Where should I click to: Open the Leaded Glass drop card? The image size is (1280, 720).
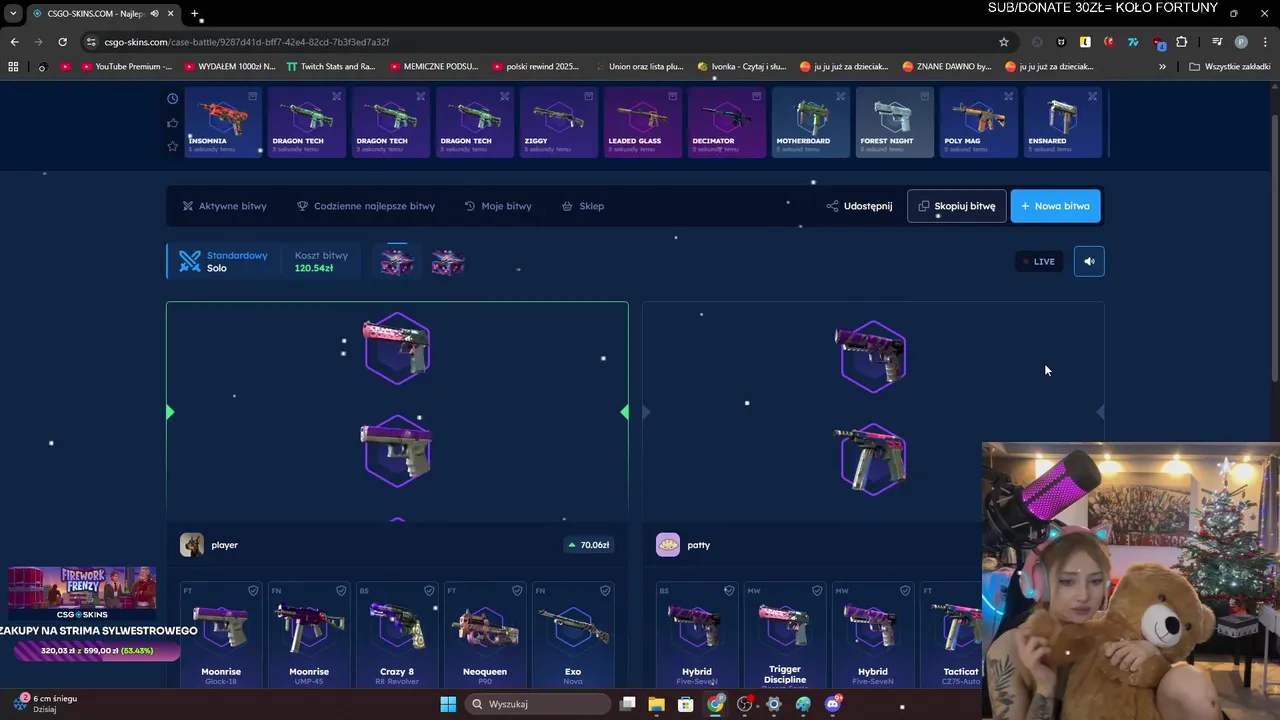pyautogui.click(x=642, y=123)
